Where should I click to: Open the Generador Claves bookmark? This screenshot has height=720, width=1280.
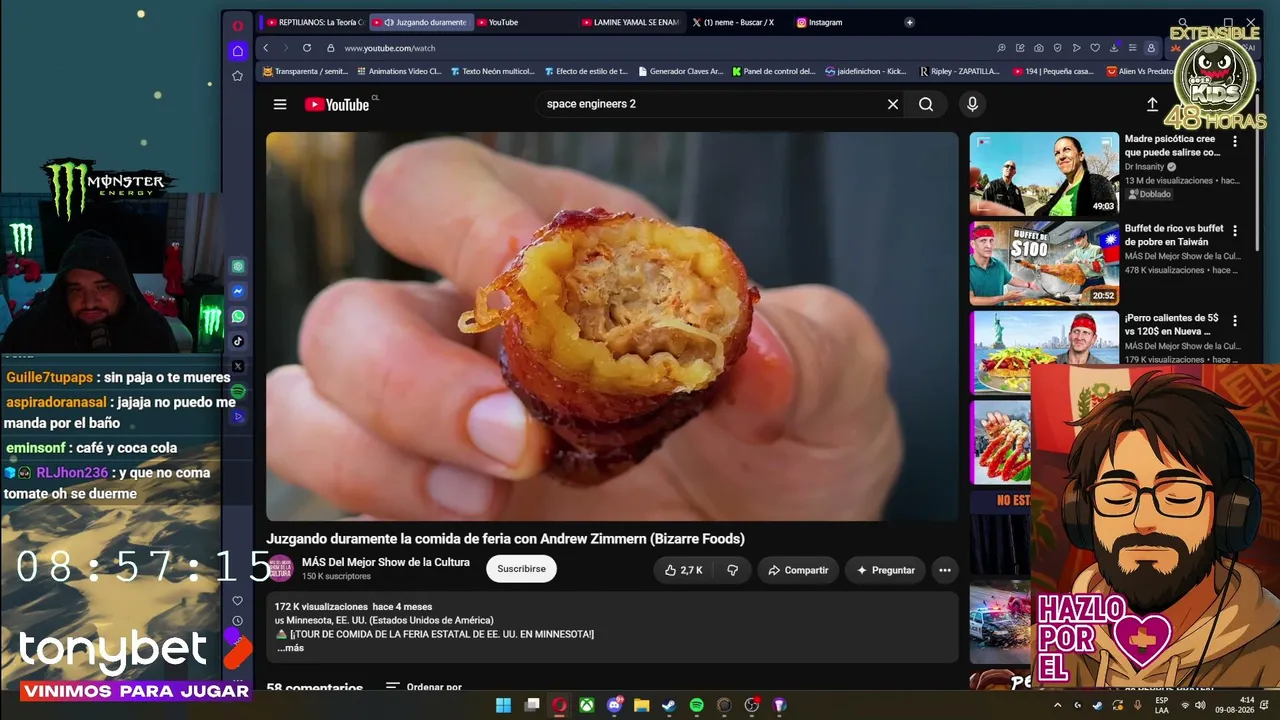(x=680, y=72)
